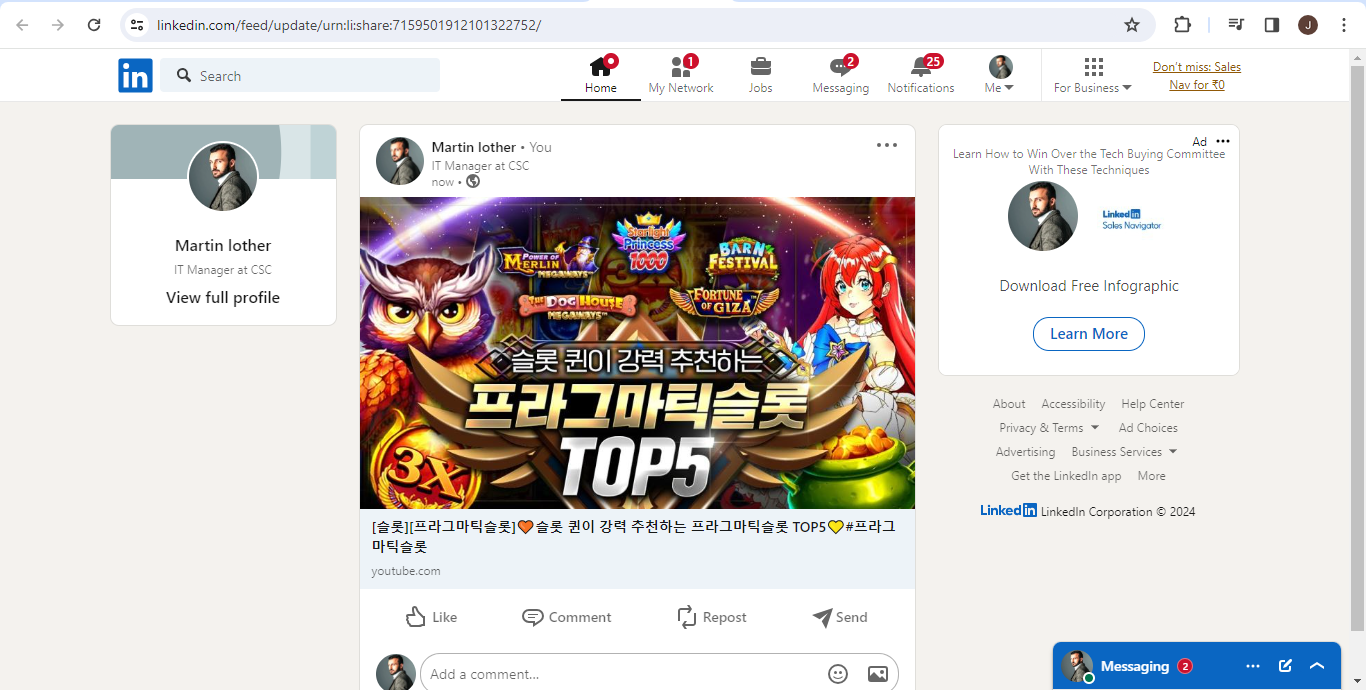
Task: Open the Chrome profile avatar J
Action: click(1308, 25)
